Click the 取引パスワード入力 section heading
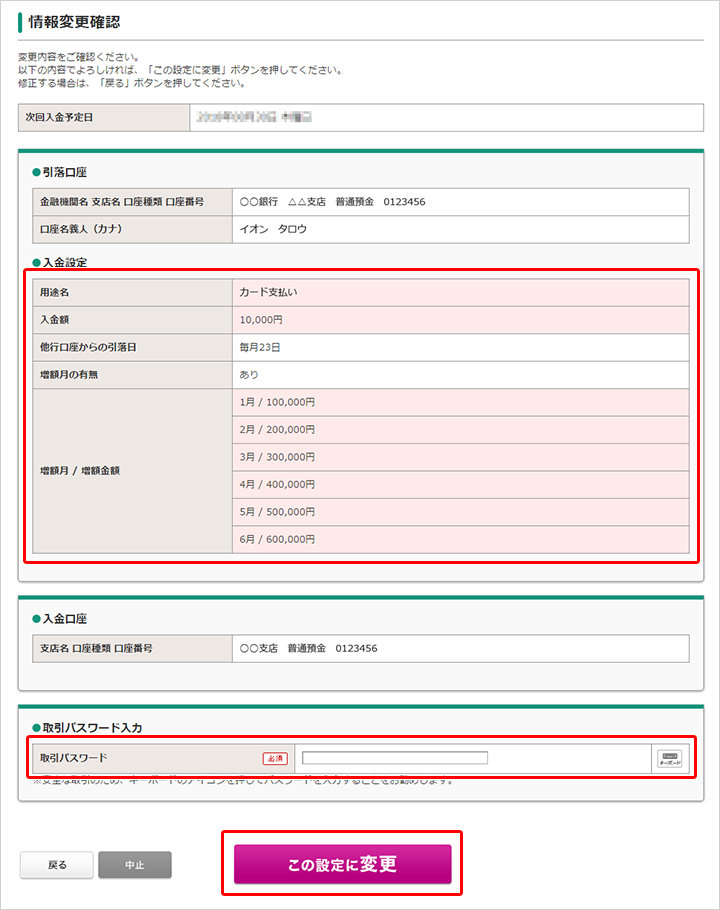The width and height of the screenshot is (720, 910). coord(86,727)
